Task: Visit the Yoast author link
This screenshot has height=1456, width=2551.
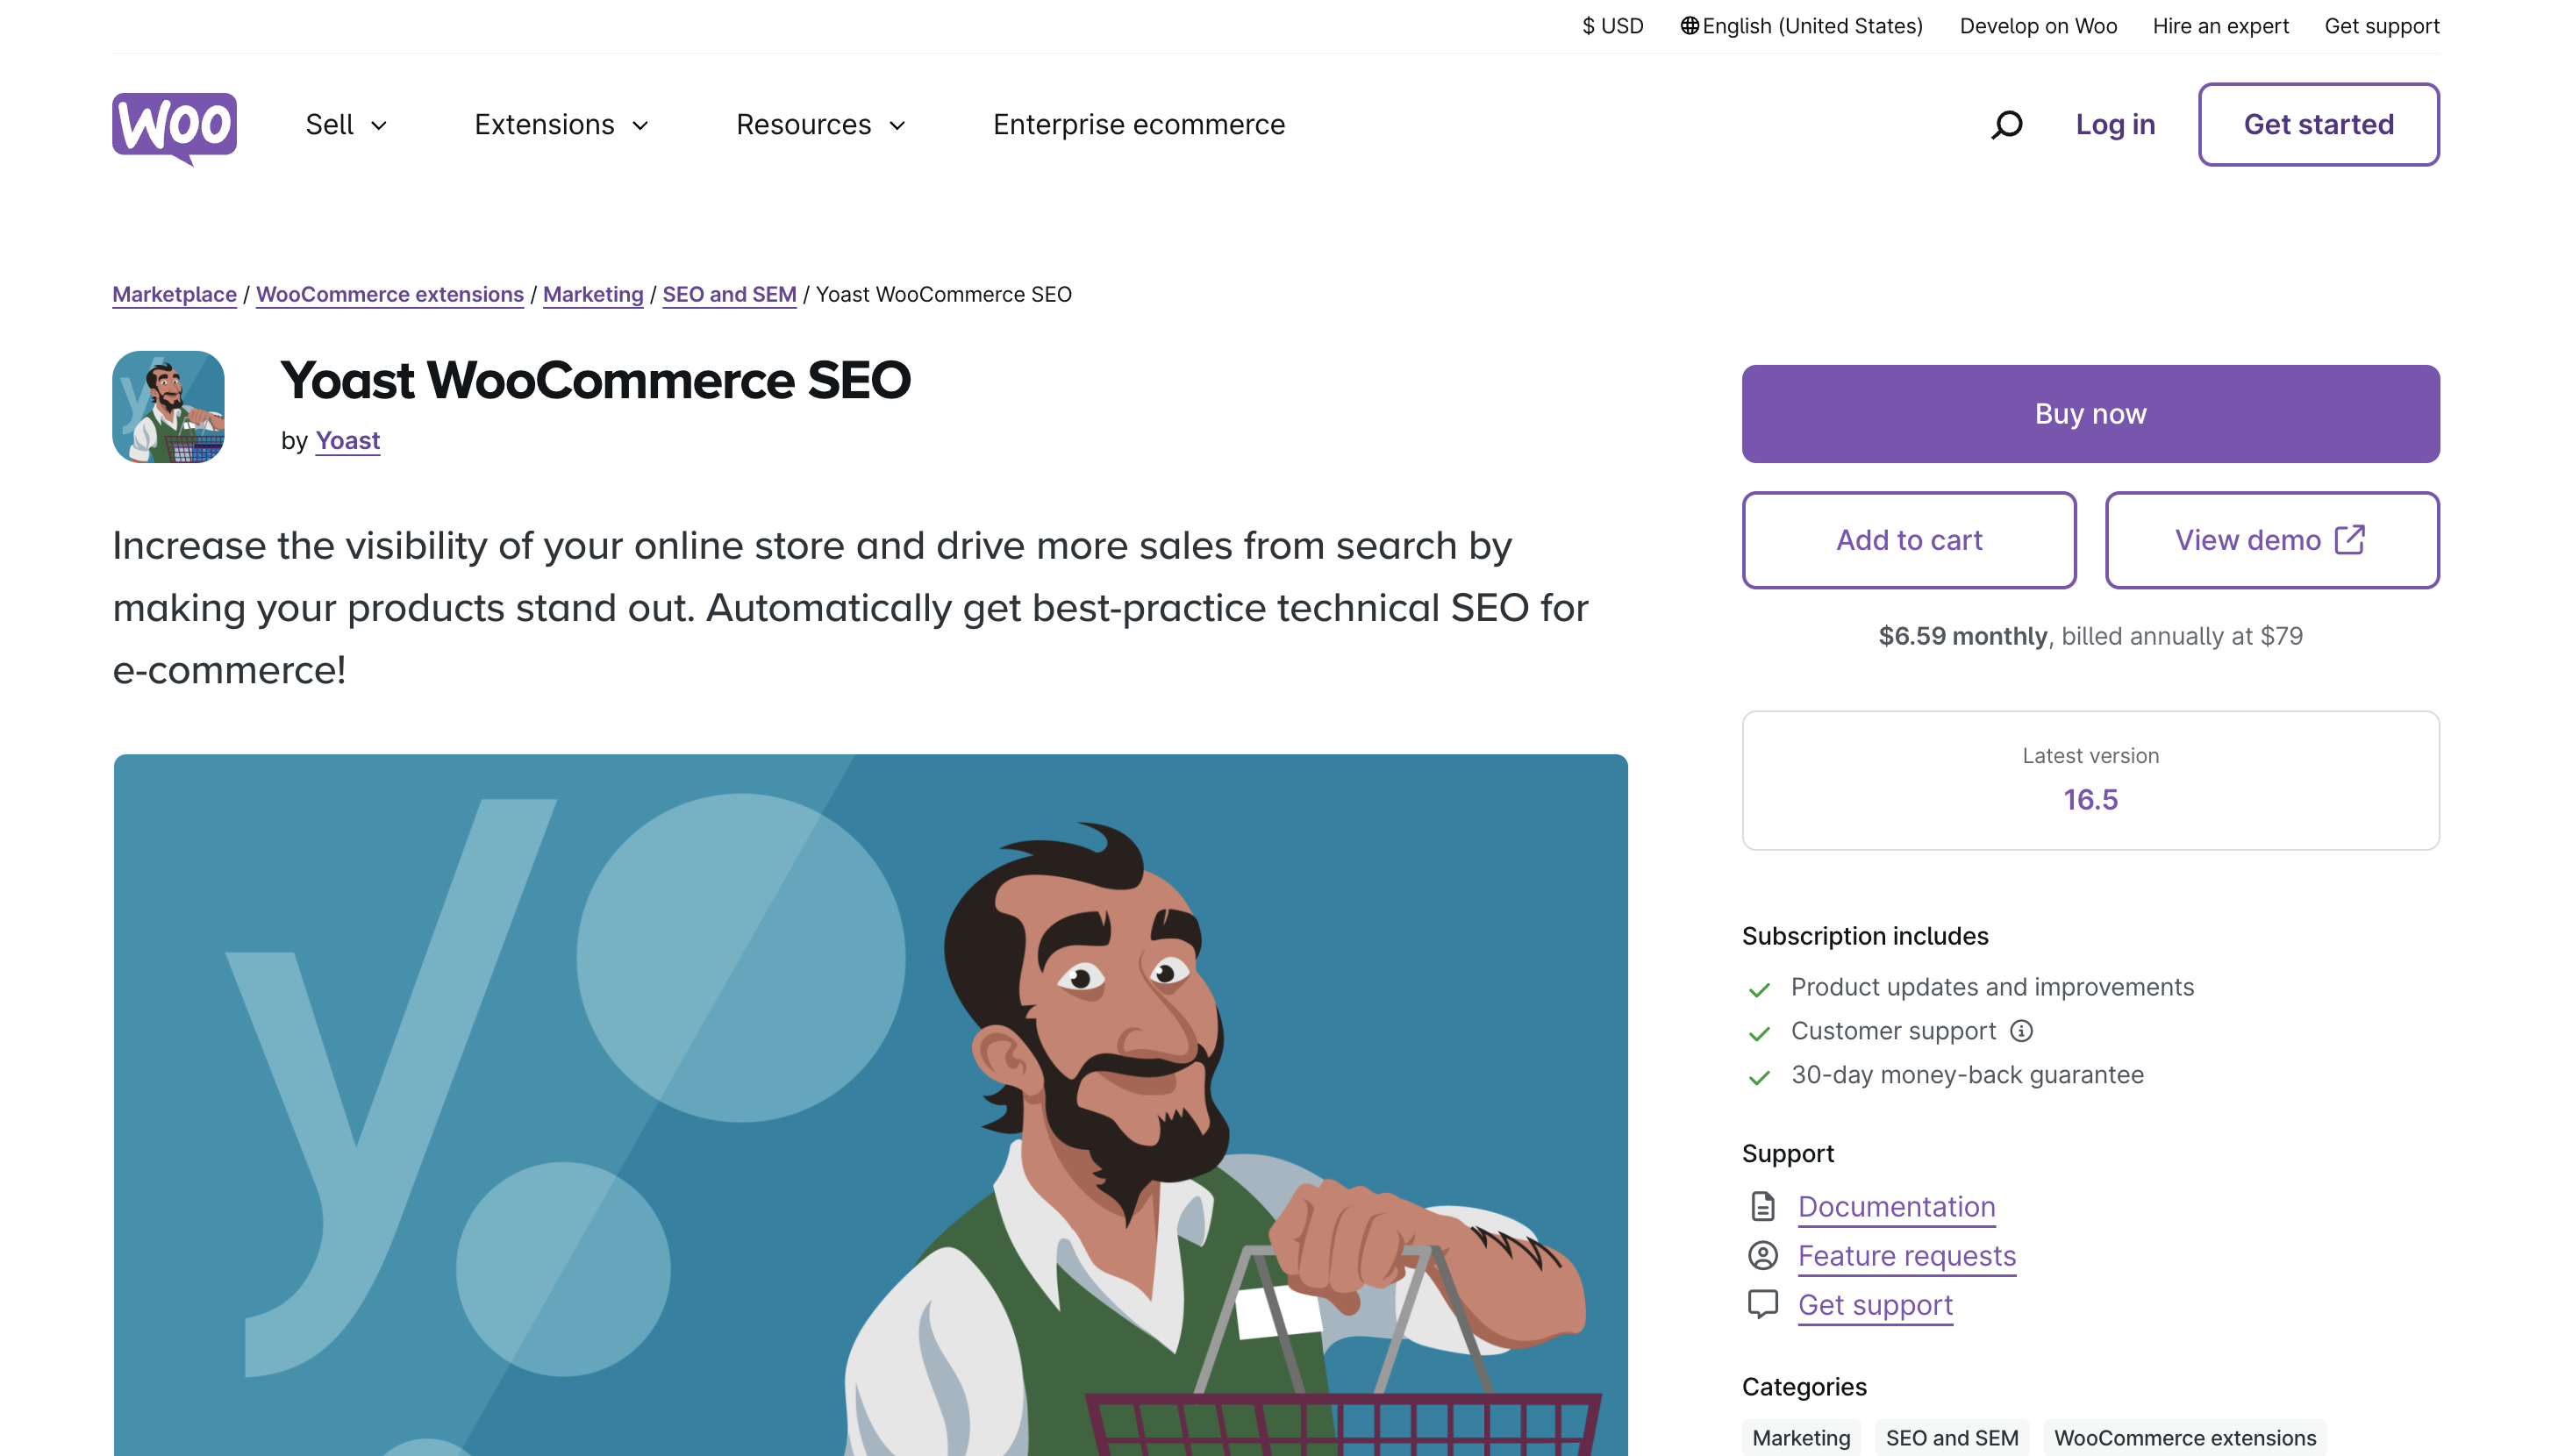Action: pos(347,441)
